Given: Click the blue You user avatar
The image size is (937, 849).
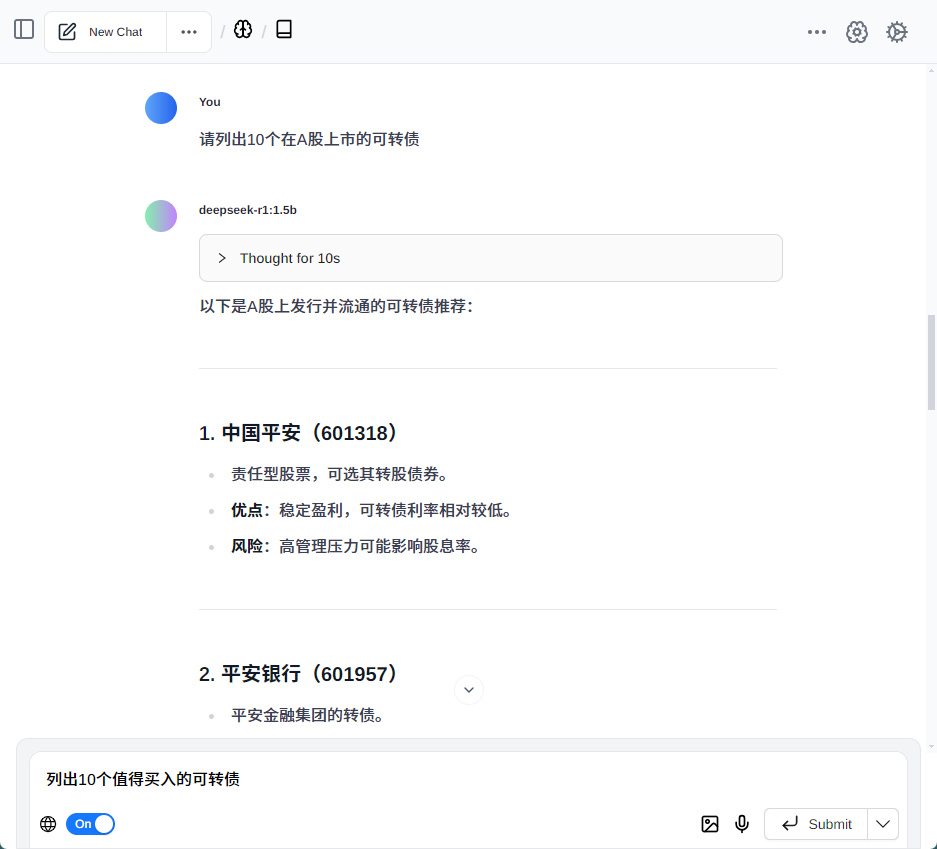Looking at the screenshot, I should click(161, 108).
